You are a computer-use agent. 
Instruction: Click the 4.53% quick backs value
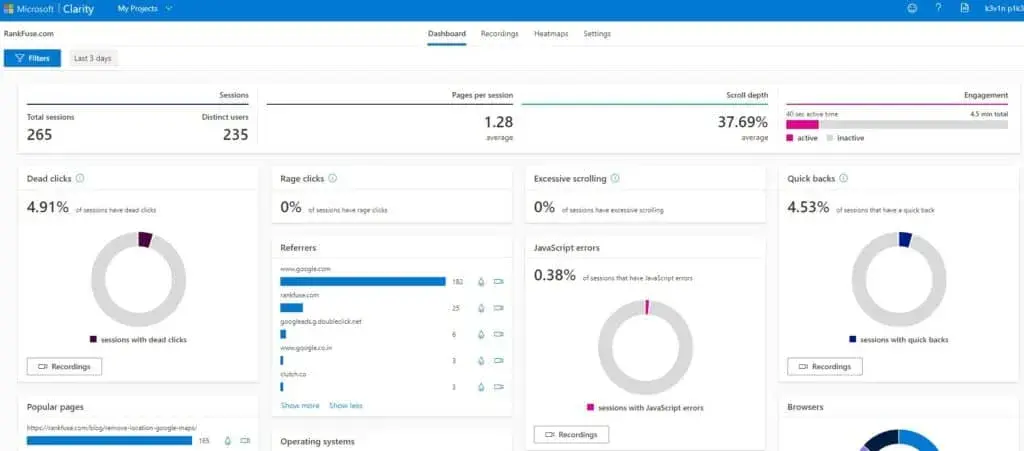(808, 208)
